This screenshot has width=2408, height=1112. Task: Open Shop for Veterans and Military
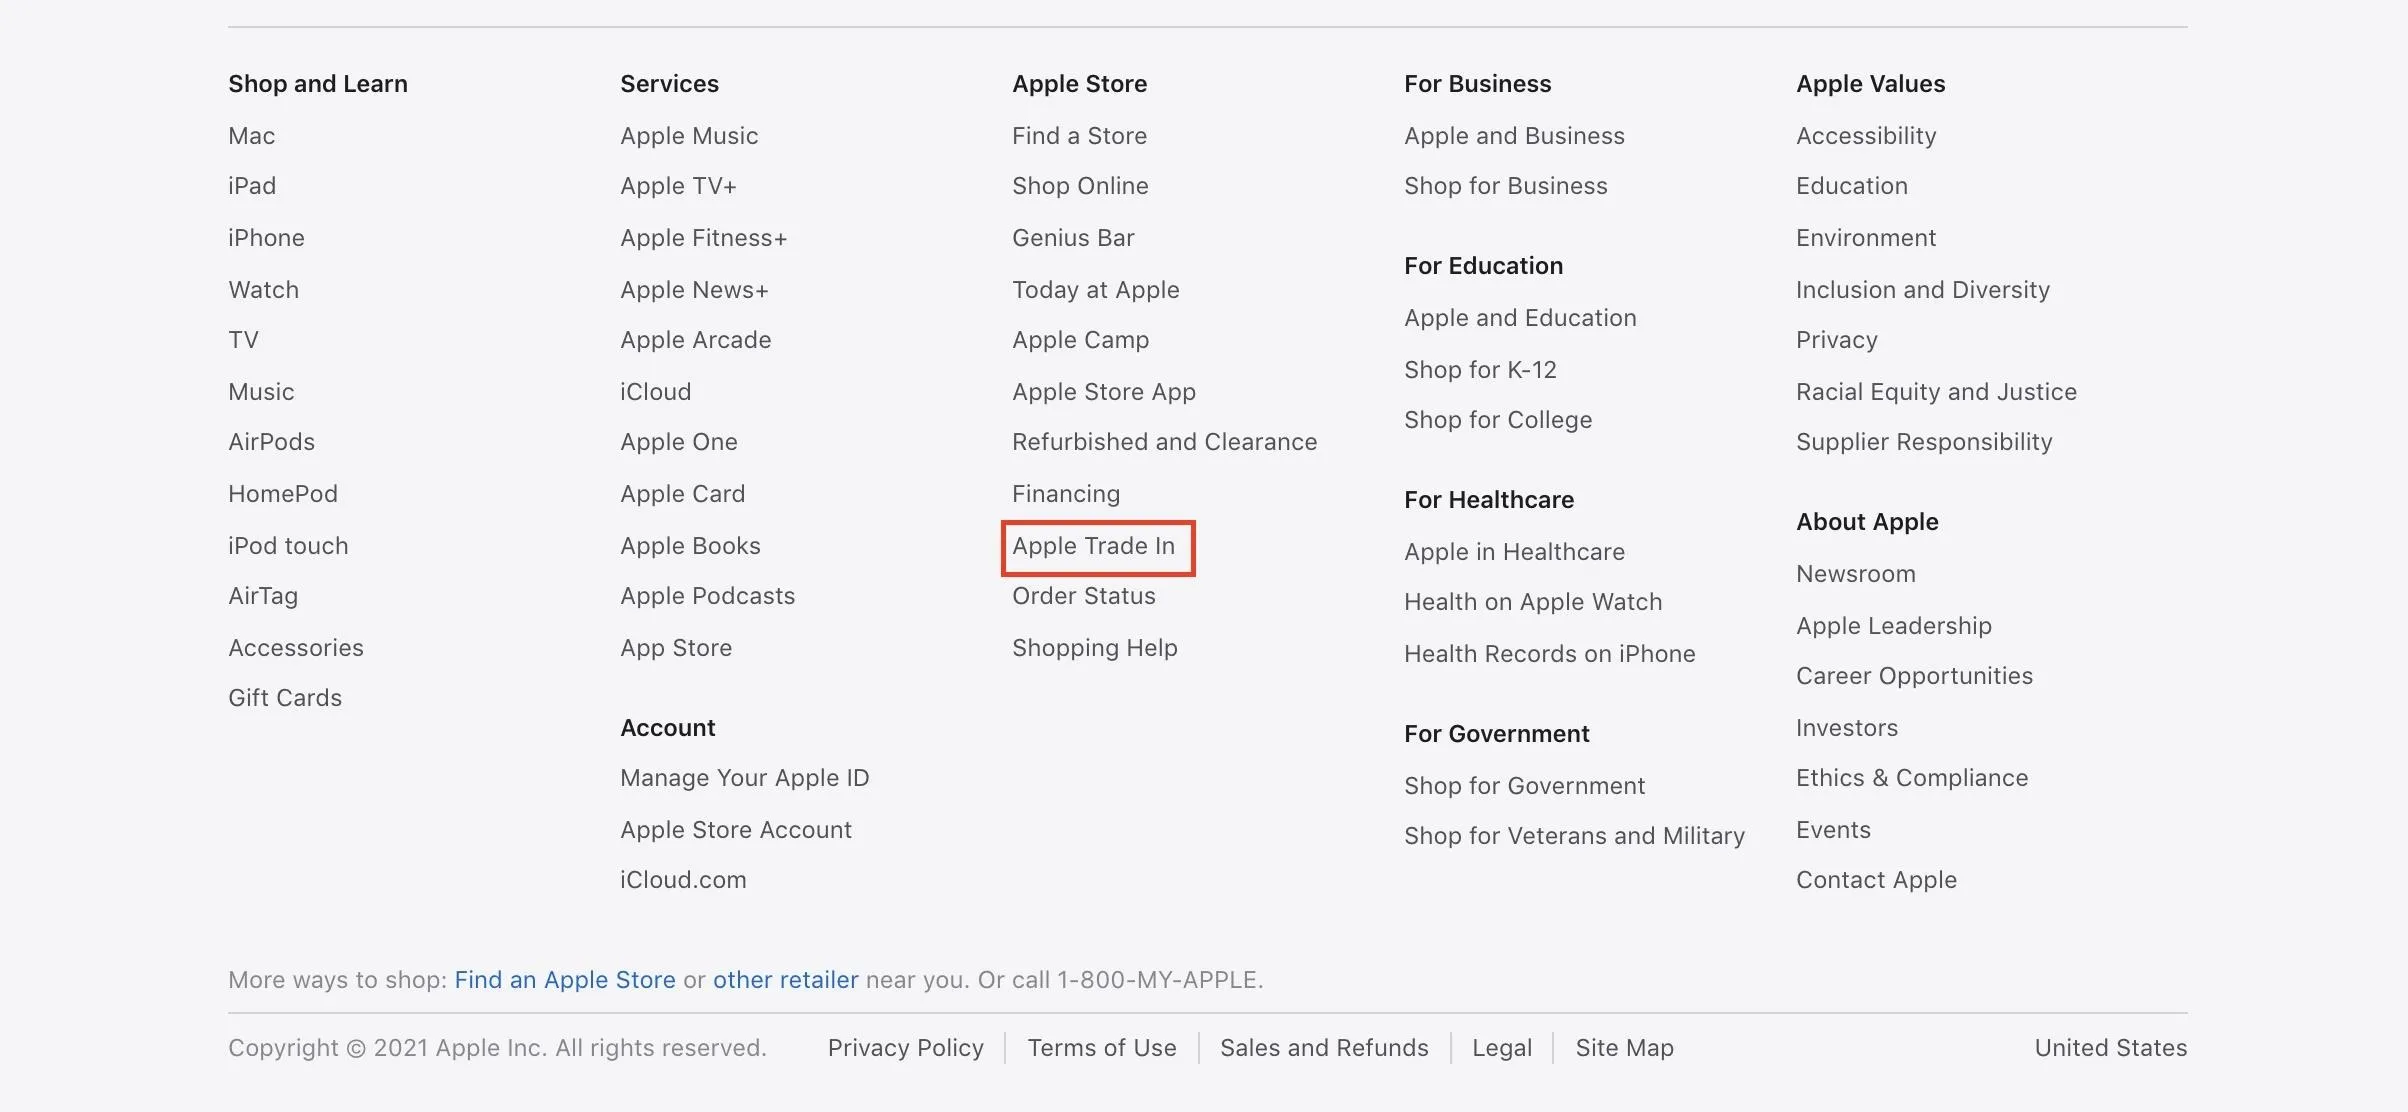[x=1574, y=836]
